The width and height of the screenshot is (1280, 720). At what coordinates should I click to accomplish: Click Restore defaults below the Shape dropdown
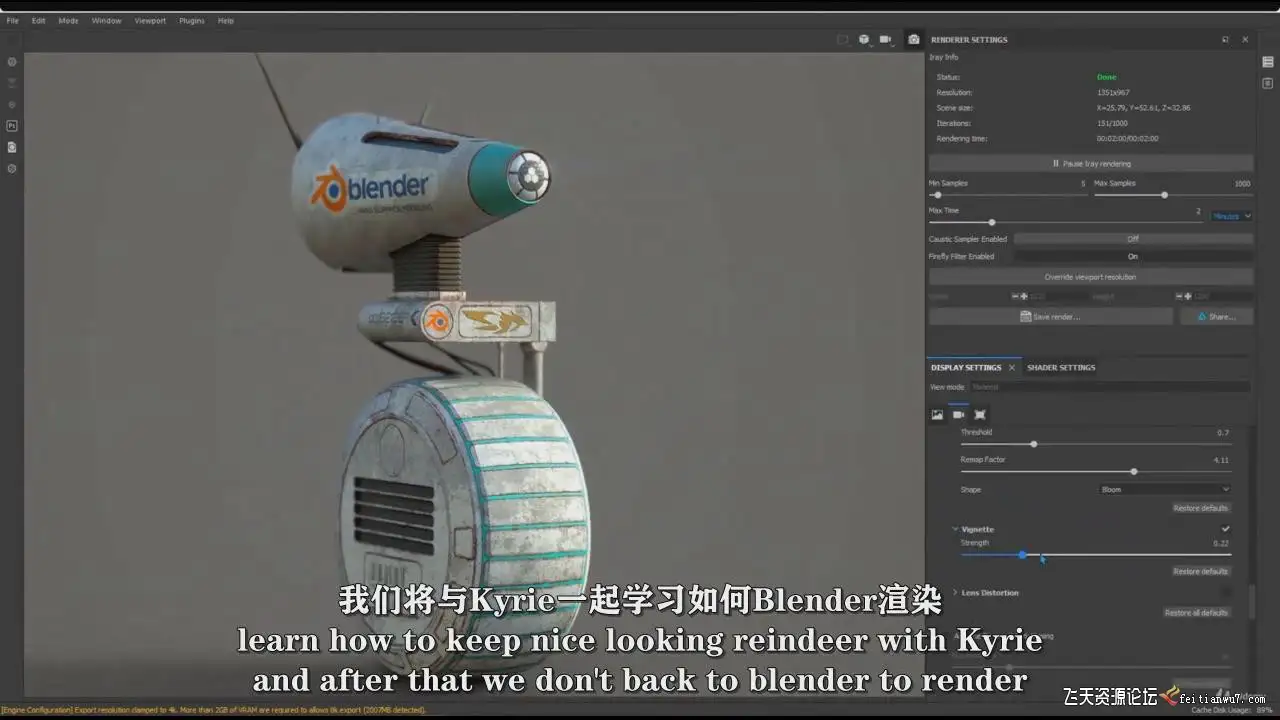click(1200, 508)
